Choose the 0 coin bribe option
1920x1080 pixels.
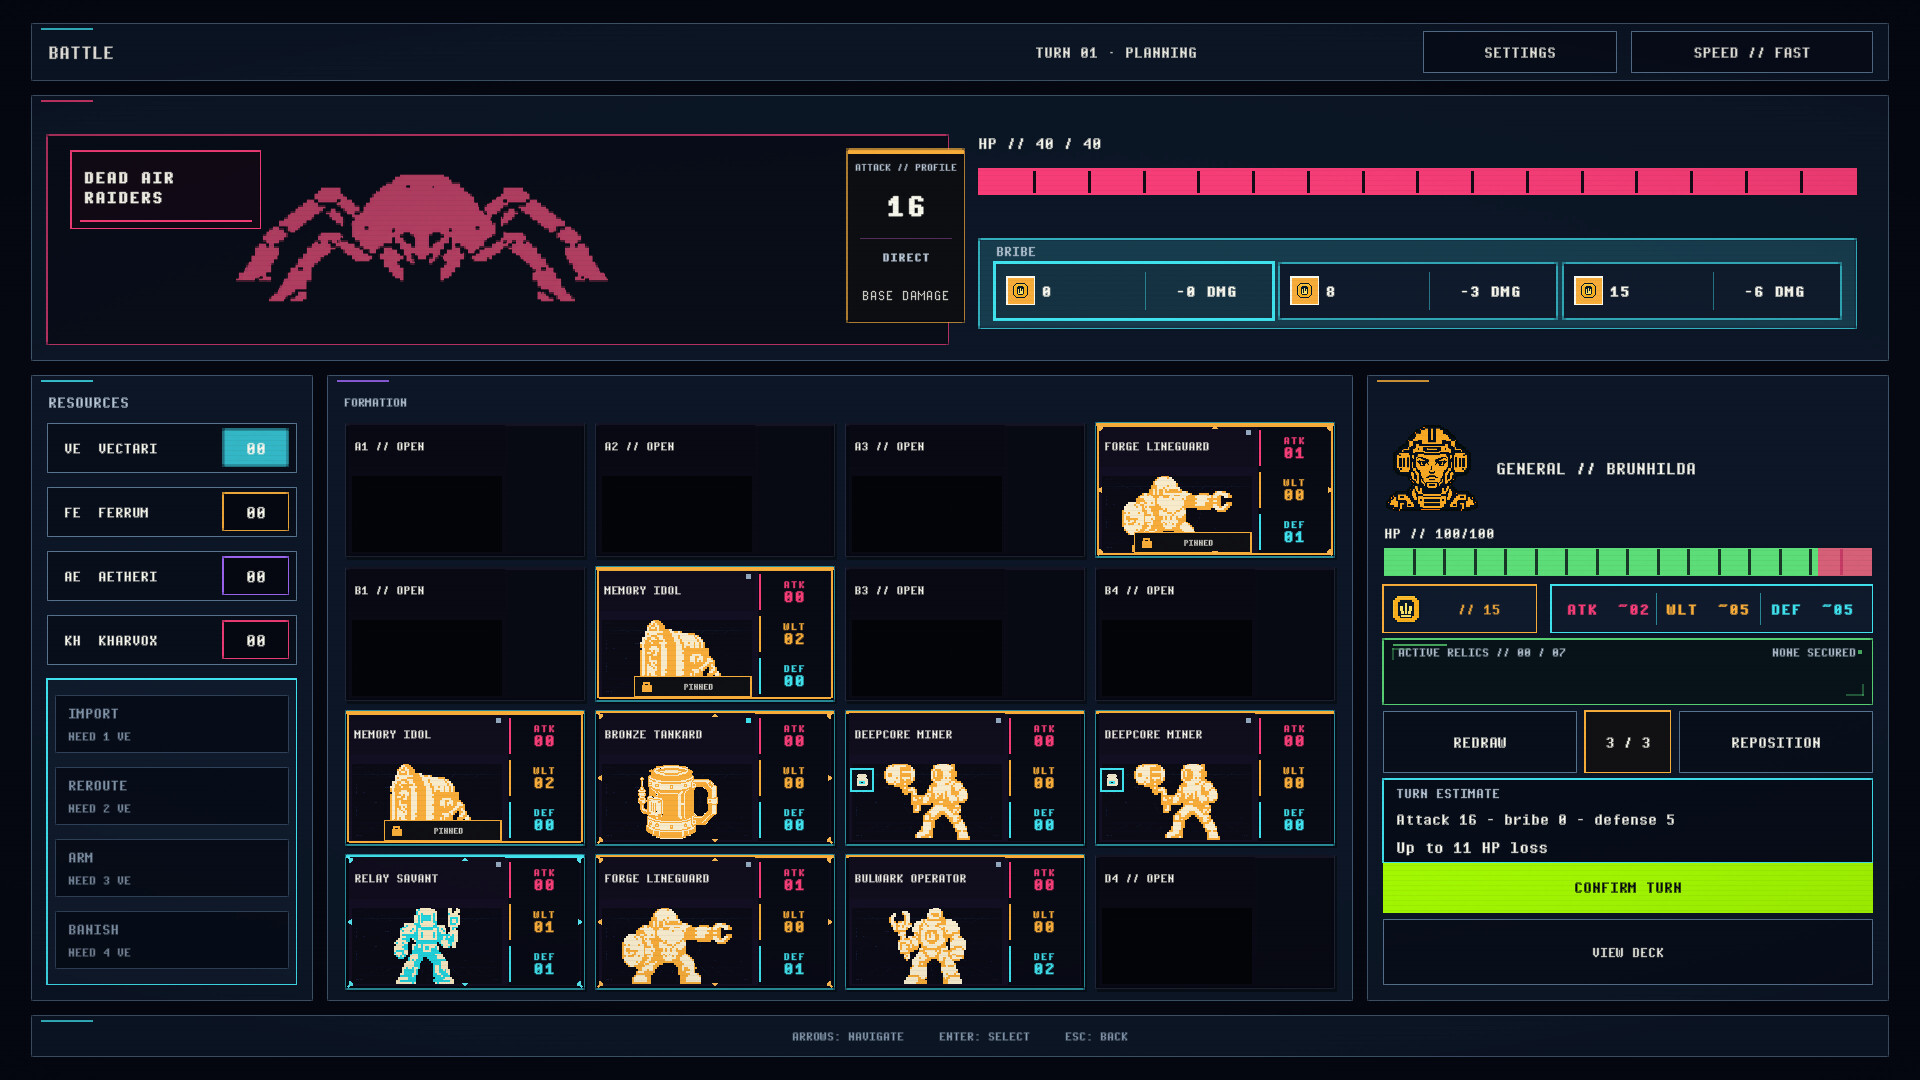[1134, 291]
